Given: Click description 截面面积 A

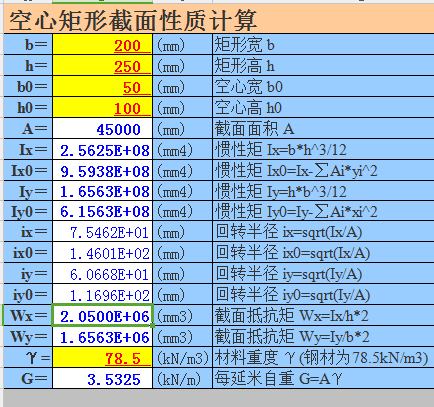Looking at the screenshot, I should coord(254,129).
